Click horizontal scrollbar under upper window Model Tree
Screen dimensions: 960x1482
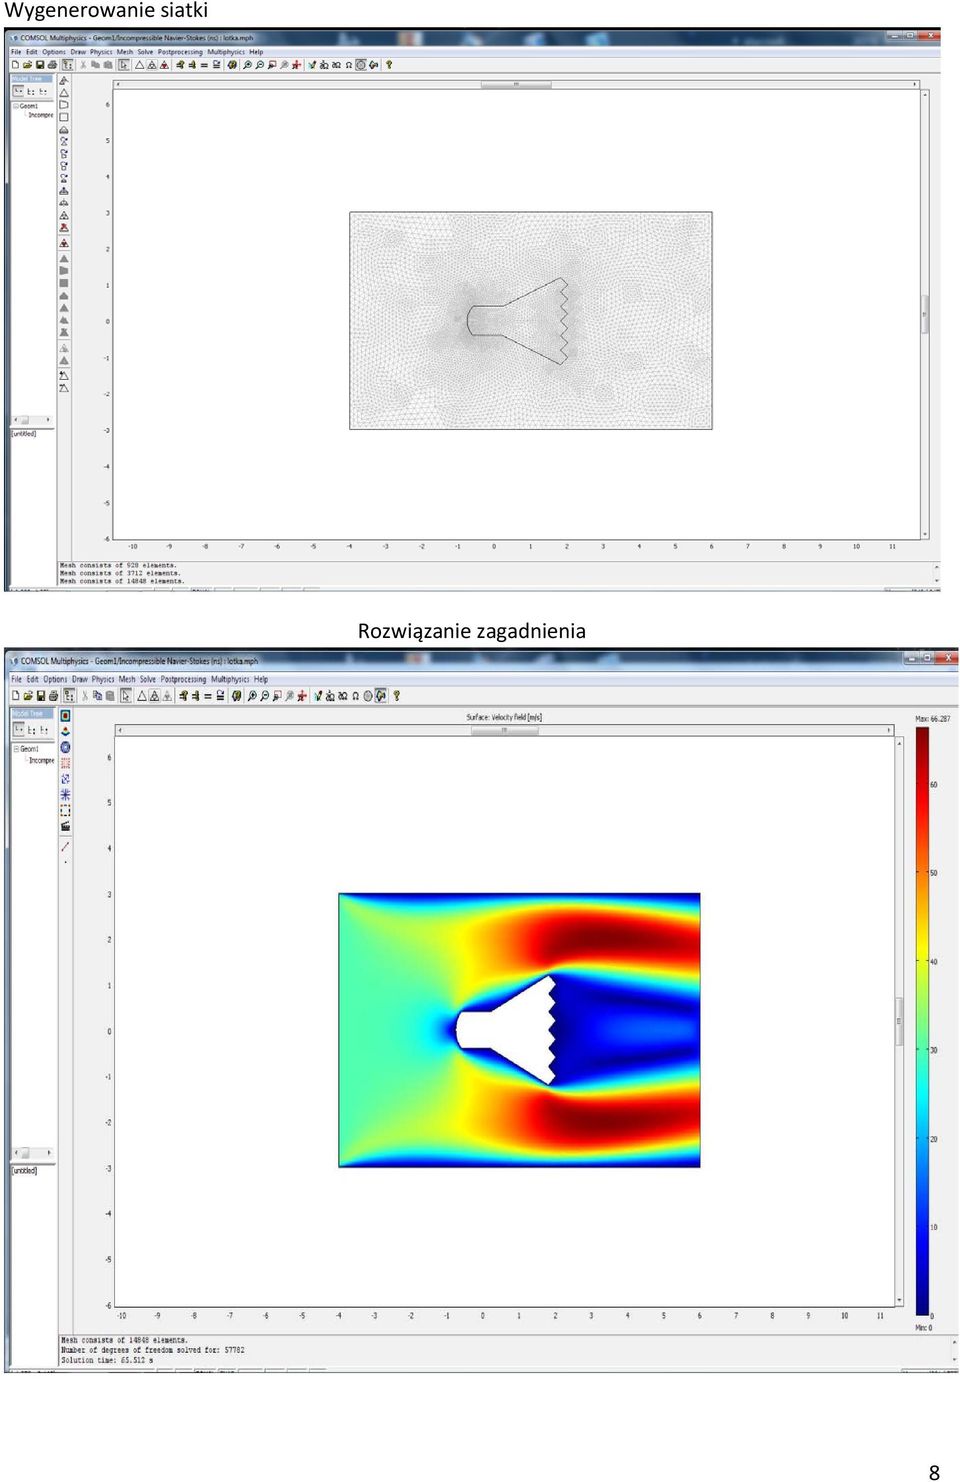click(33, 420)
